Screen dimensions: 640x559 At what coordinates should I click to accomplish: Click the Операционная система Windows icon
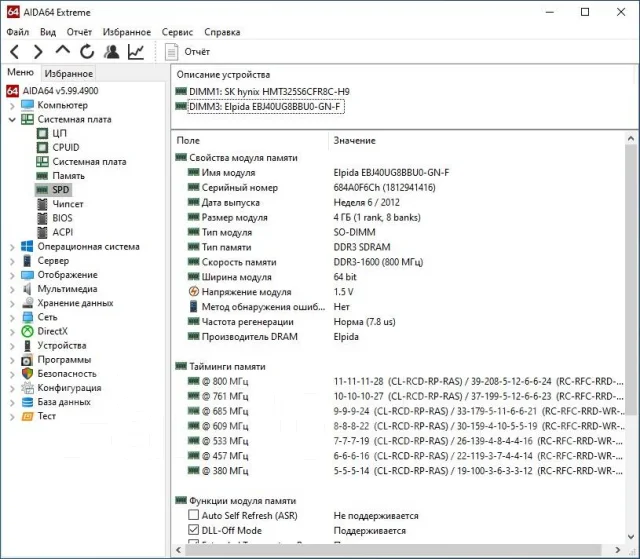click(x=27, y=246)
